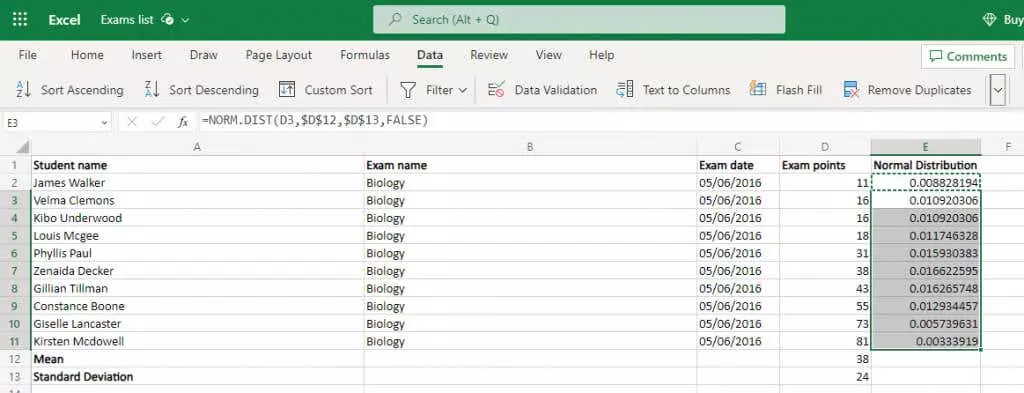
Task: Select row 1 header
Action: pyautogui.click(x=15, y=165)
